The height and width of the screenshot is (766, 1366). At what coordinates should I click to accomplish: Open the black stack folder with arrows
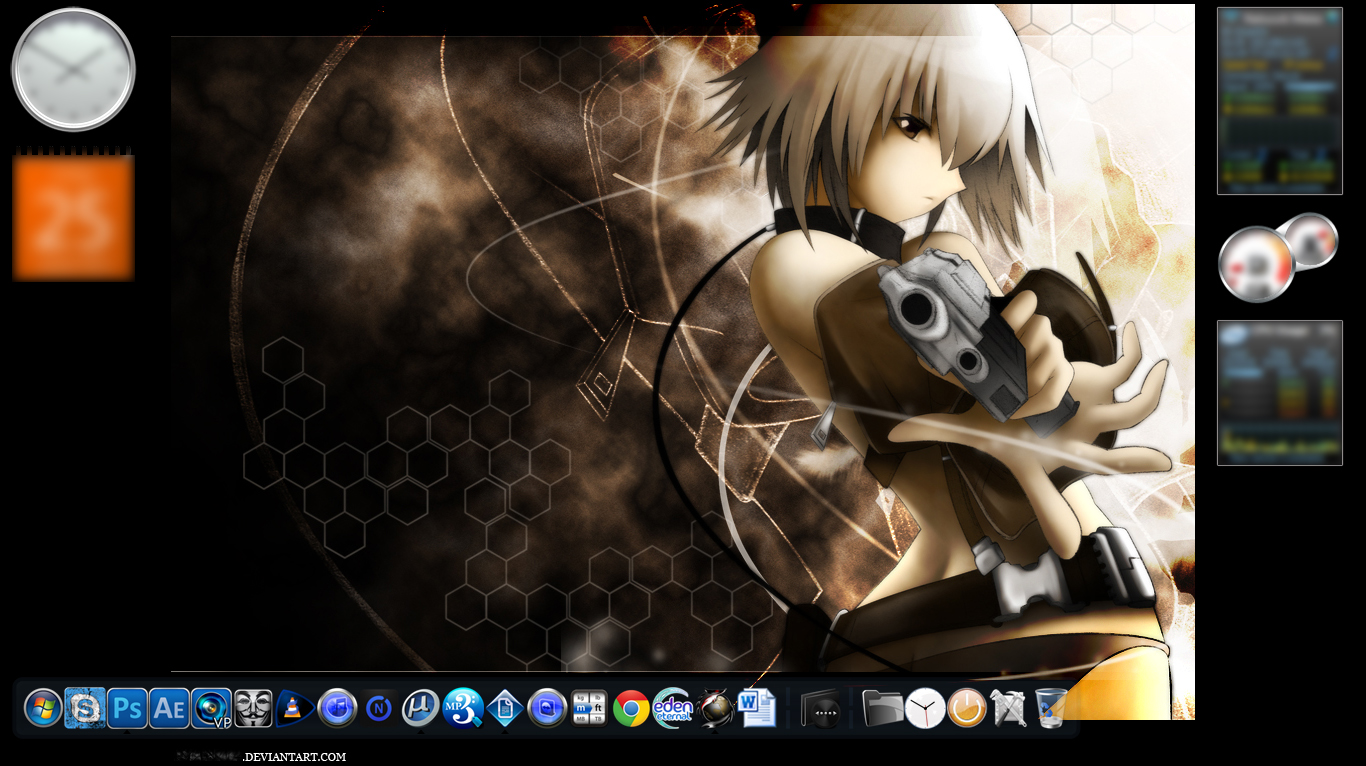820,708
